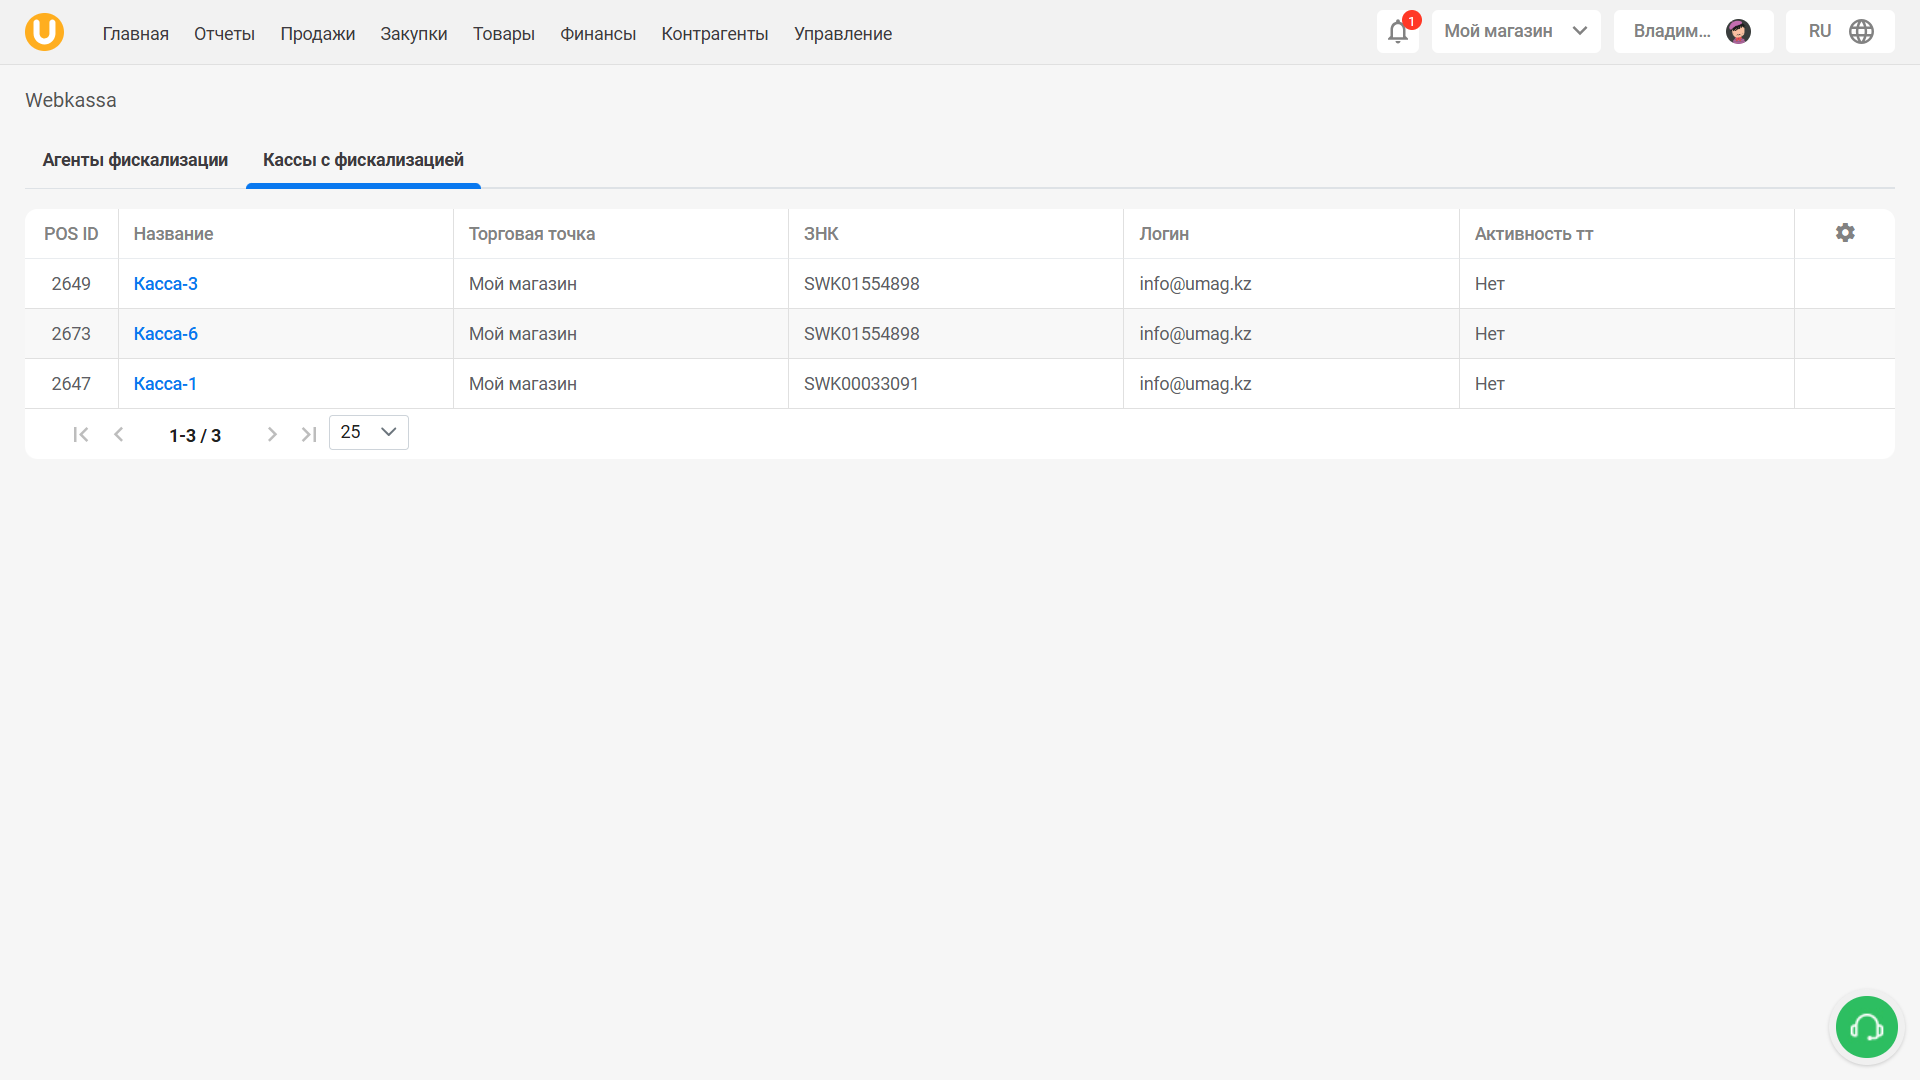Go to previous page arrow
Image resolution: width=1920 pixels, height=1080 pixels.
pyautogui.click(x=119, y=434)
